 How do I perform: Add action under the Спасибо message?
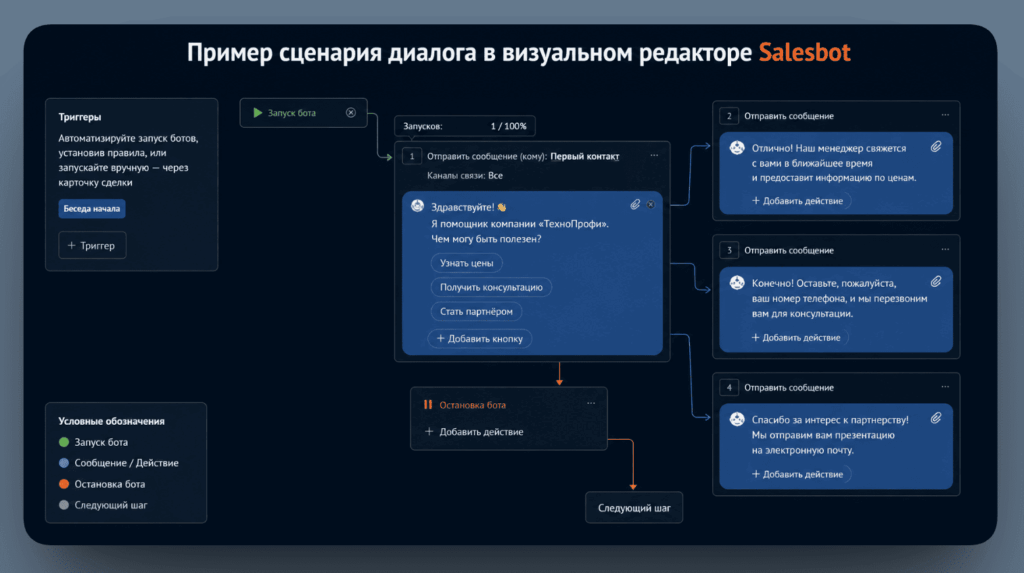point(797,474)
